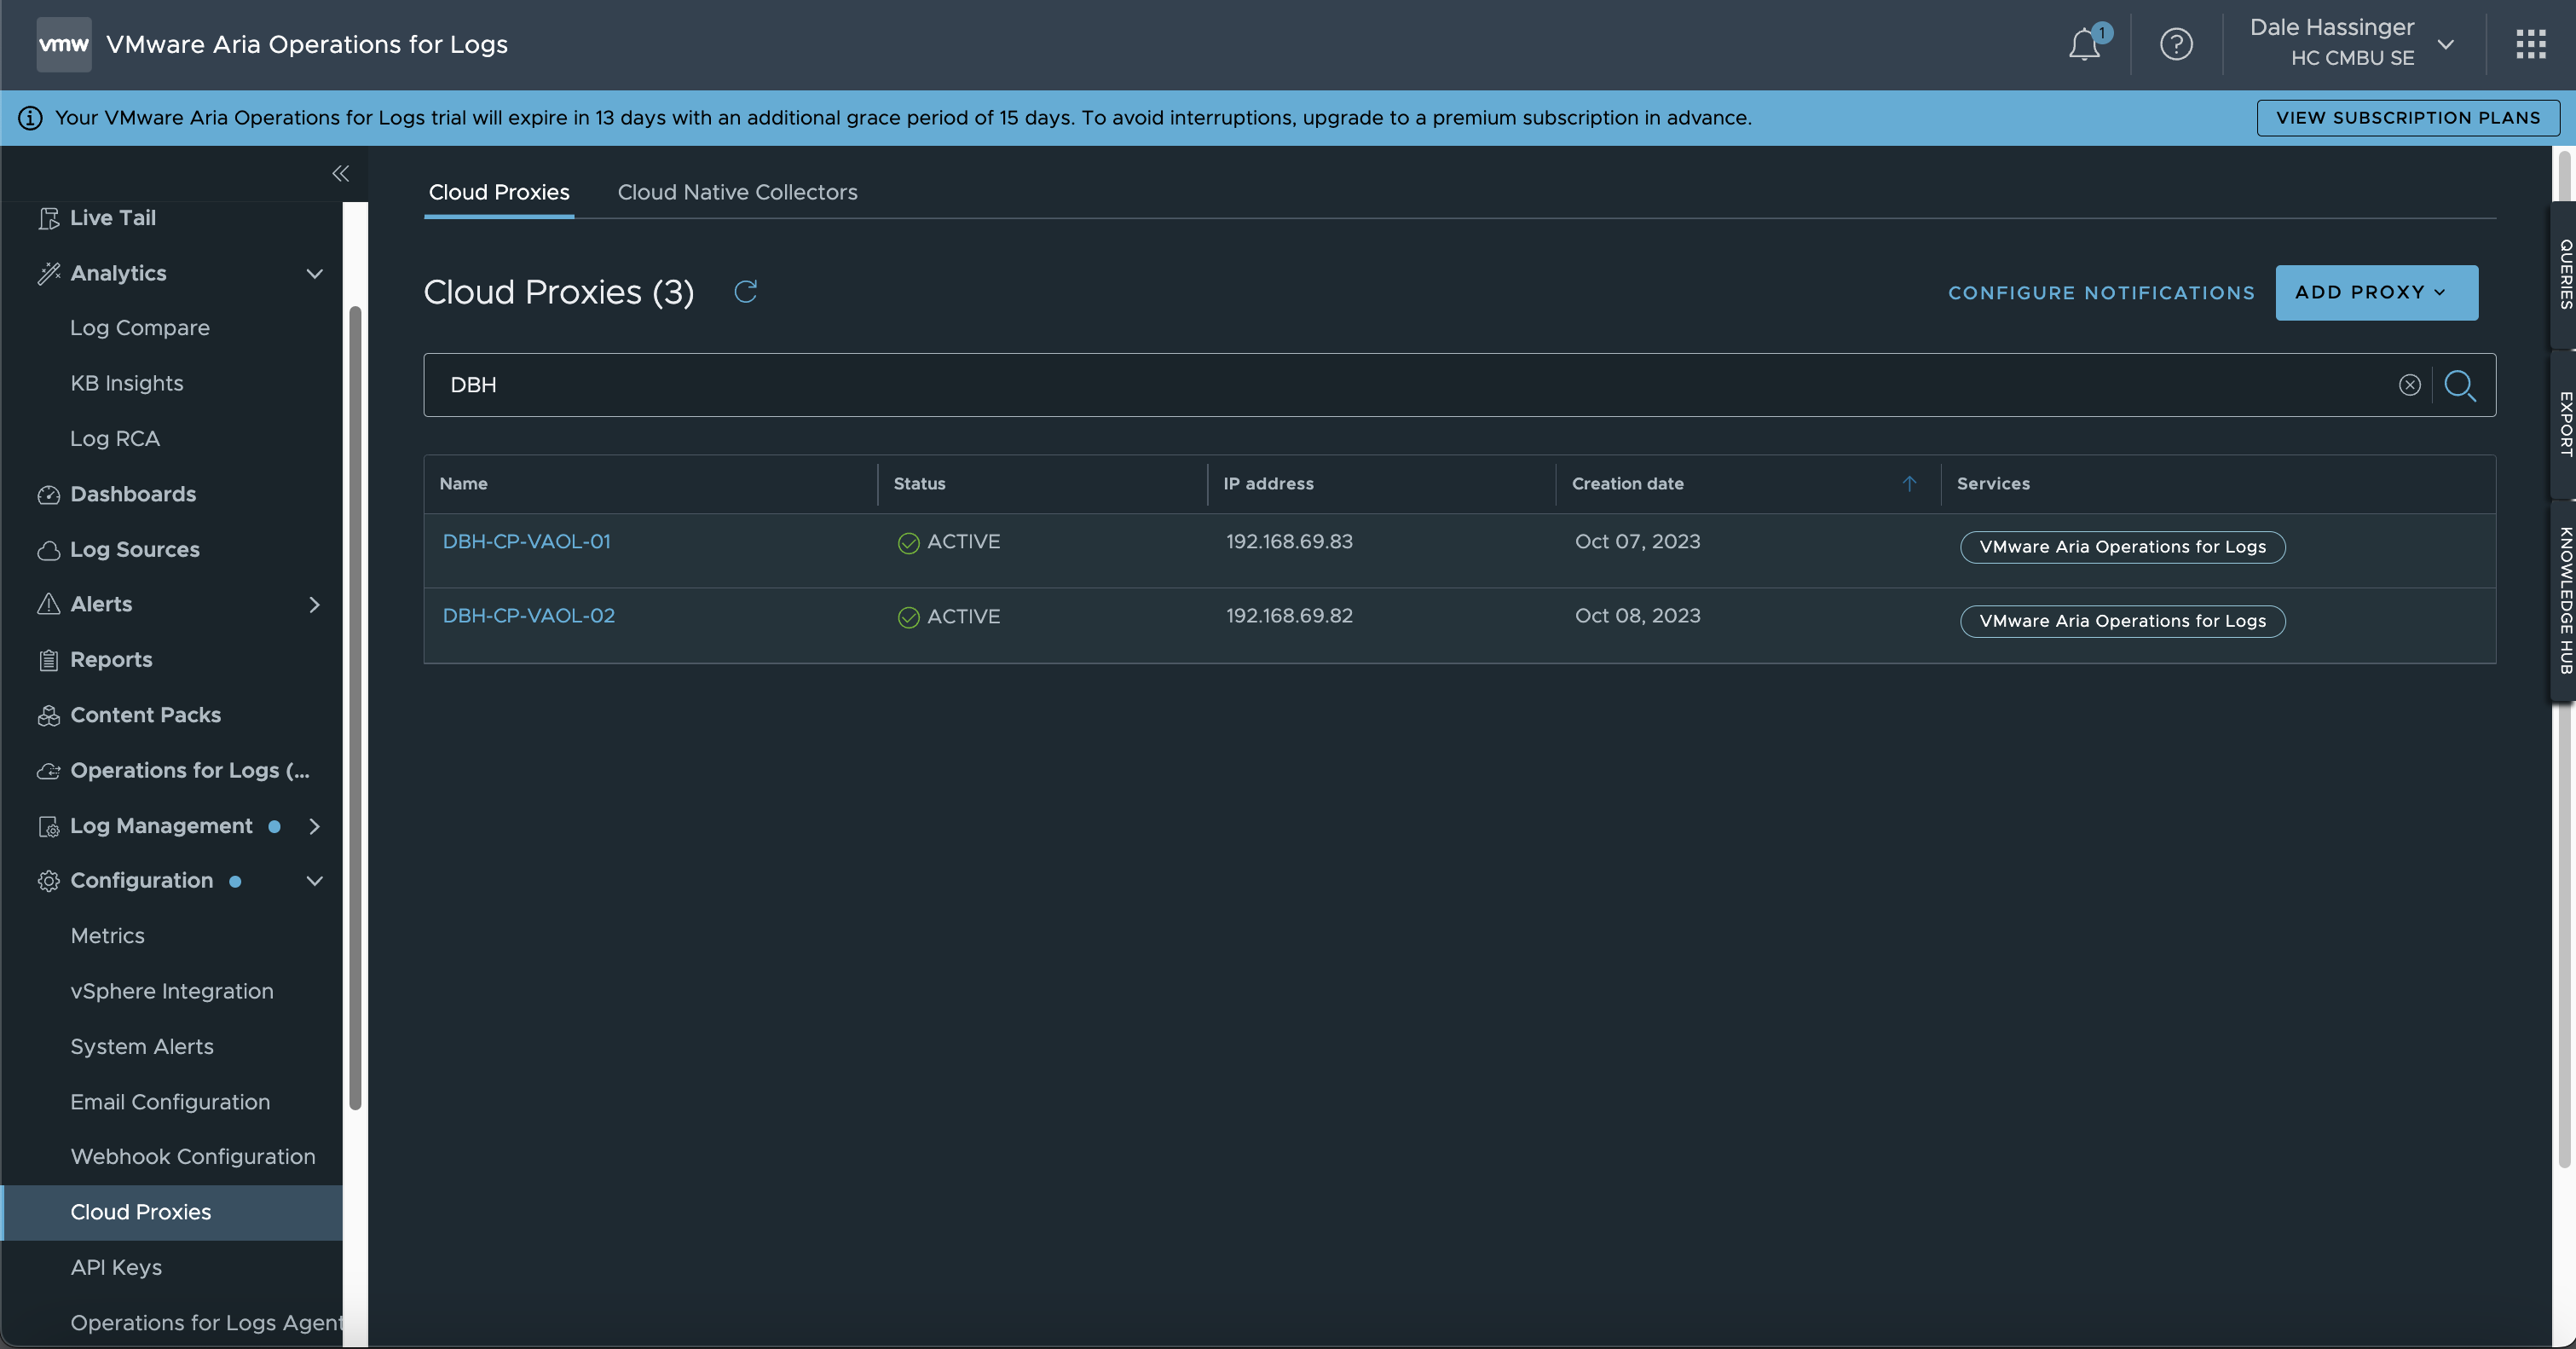Open the help question mark icon

(2176, 45)
